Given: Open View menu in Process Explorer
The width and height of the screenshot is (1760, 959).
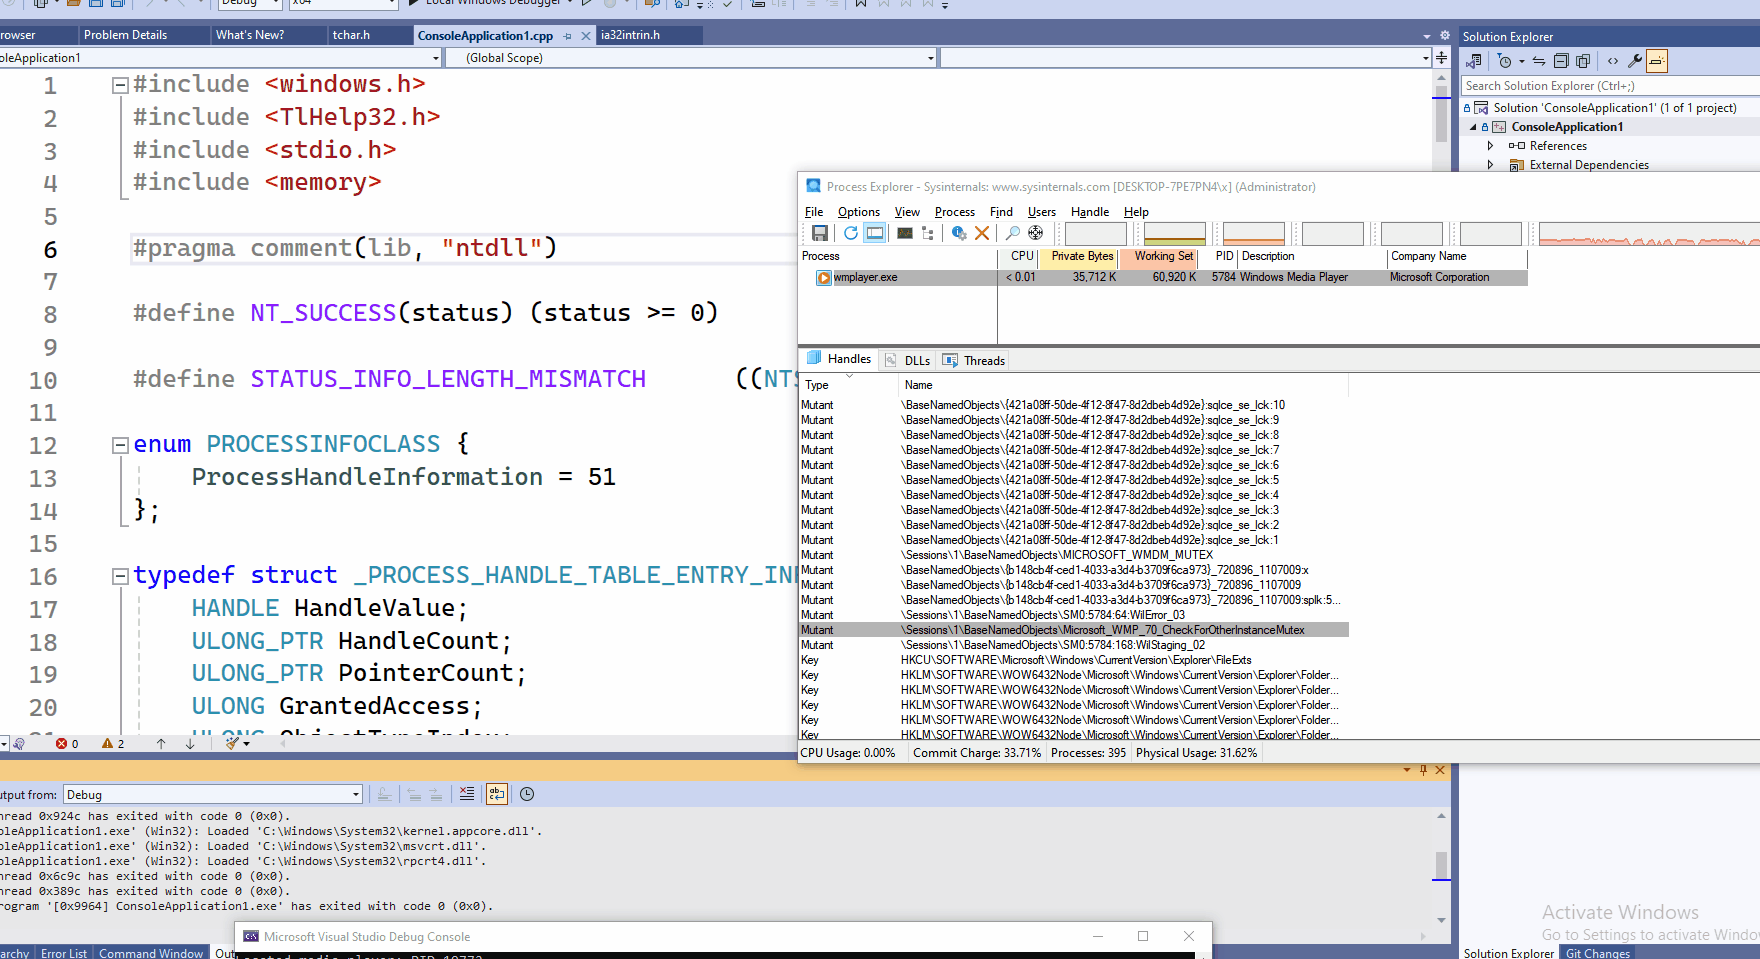Looking at the screenshot, I should 907,212.
